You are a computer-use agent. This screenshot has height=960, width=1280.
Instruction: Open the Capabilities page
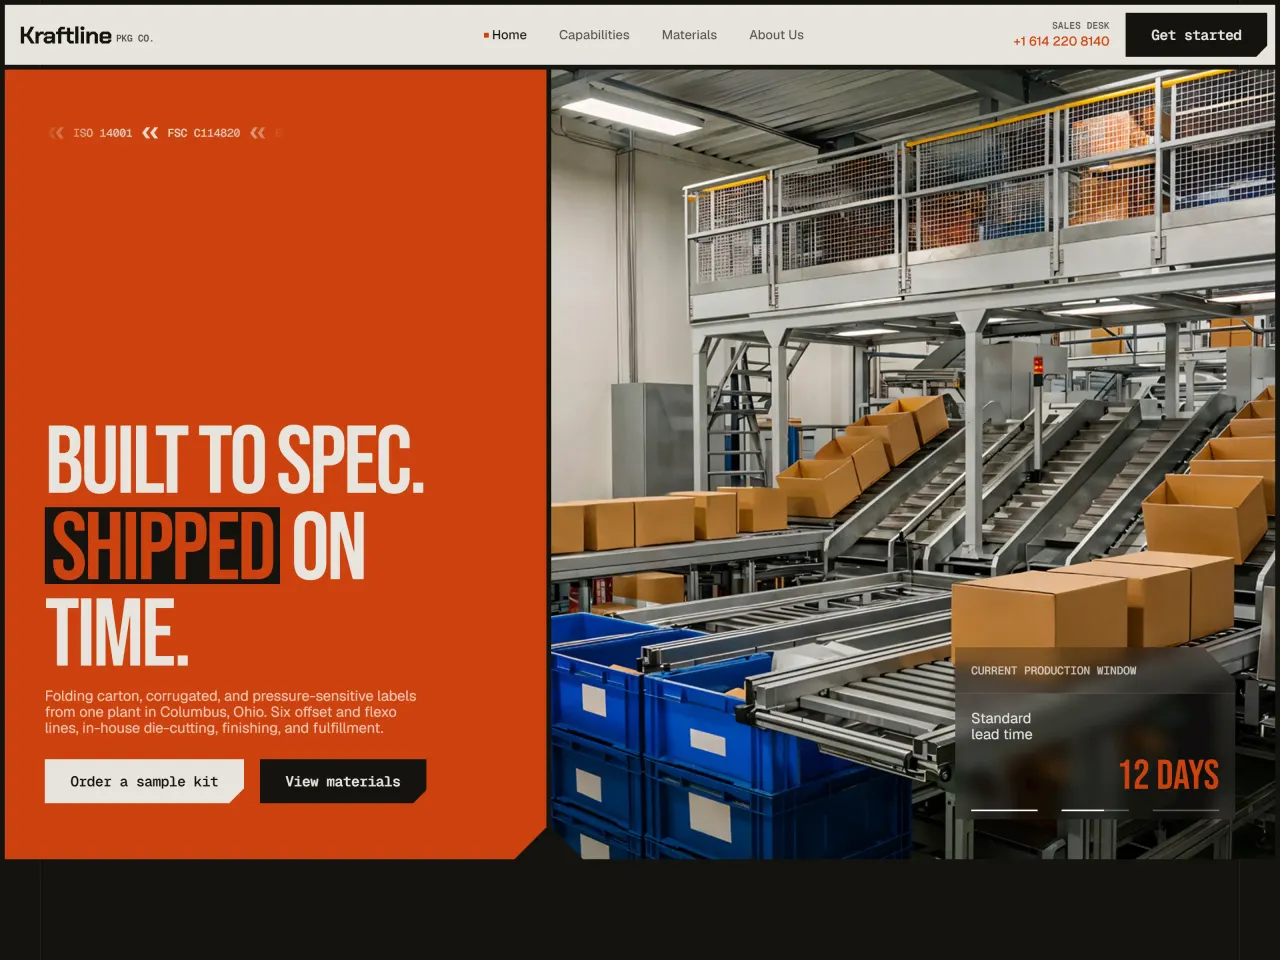(594, 35)
